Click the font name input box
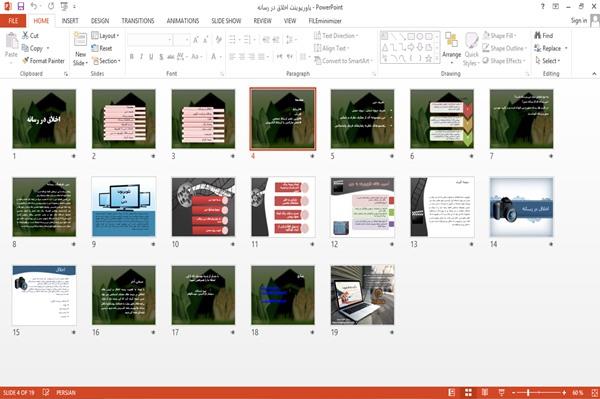This screenshot has height=399, width=600. [x=150, y=40]
